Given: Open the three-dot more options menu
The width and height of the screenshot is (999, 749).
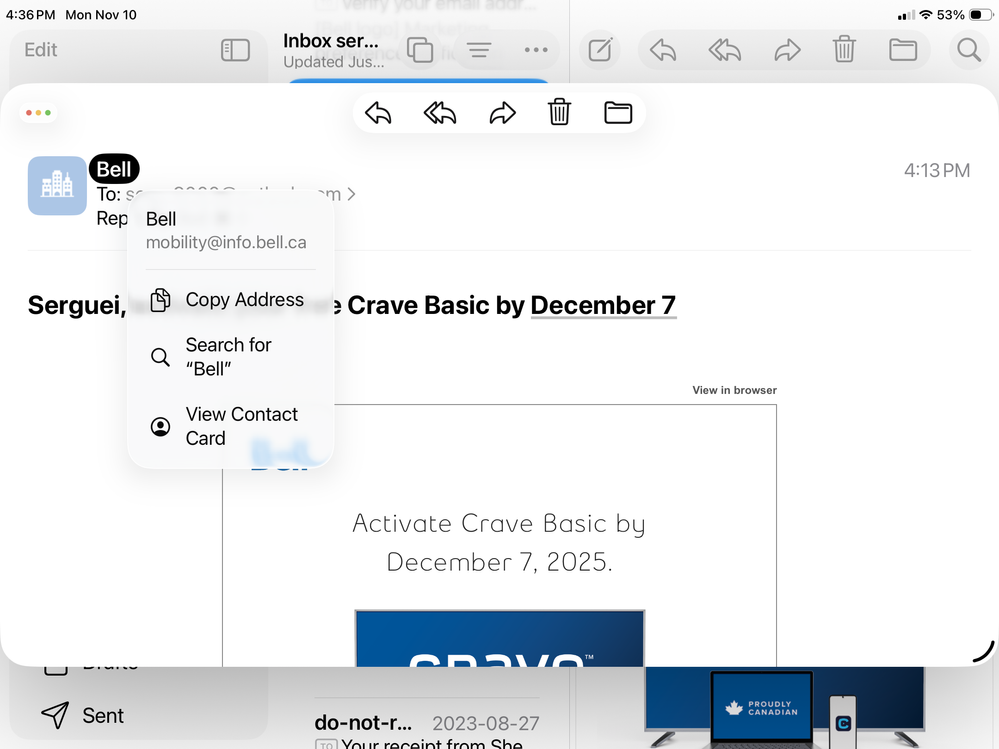Looking at the screenshot, I should tap(536, 50).
